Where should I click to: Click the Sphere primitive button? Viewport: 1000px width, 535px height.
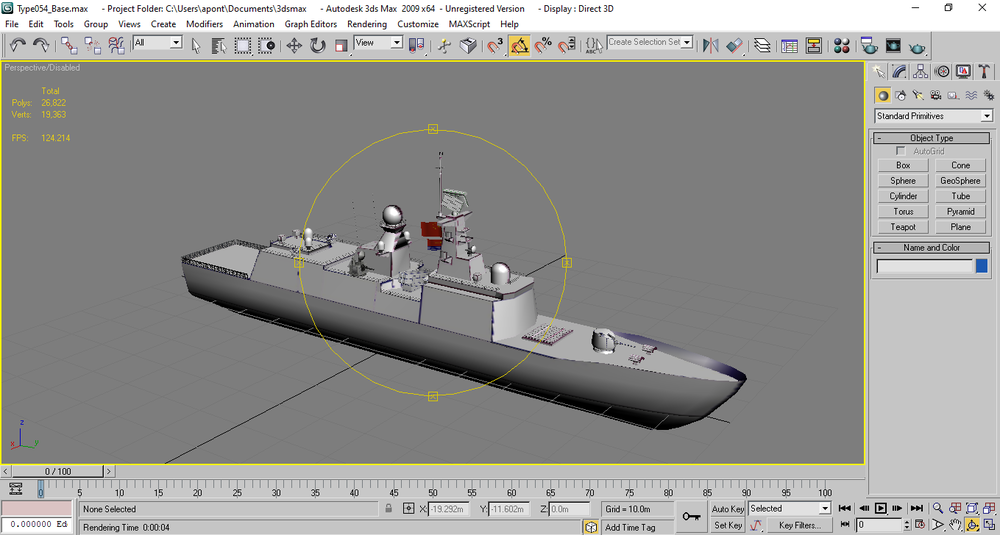(x=903, y=180)
